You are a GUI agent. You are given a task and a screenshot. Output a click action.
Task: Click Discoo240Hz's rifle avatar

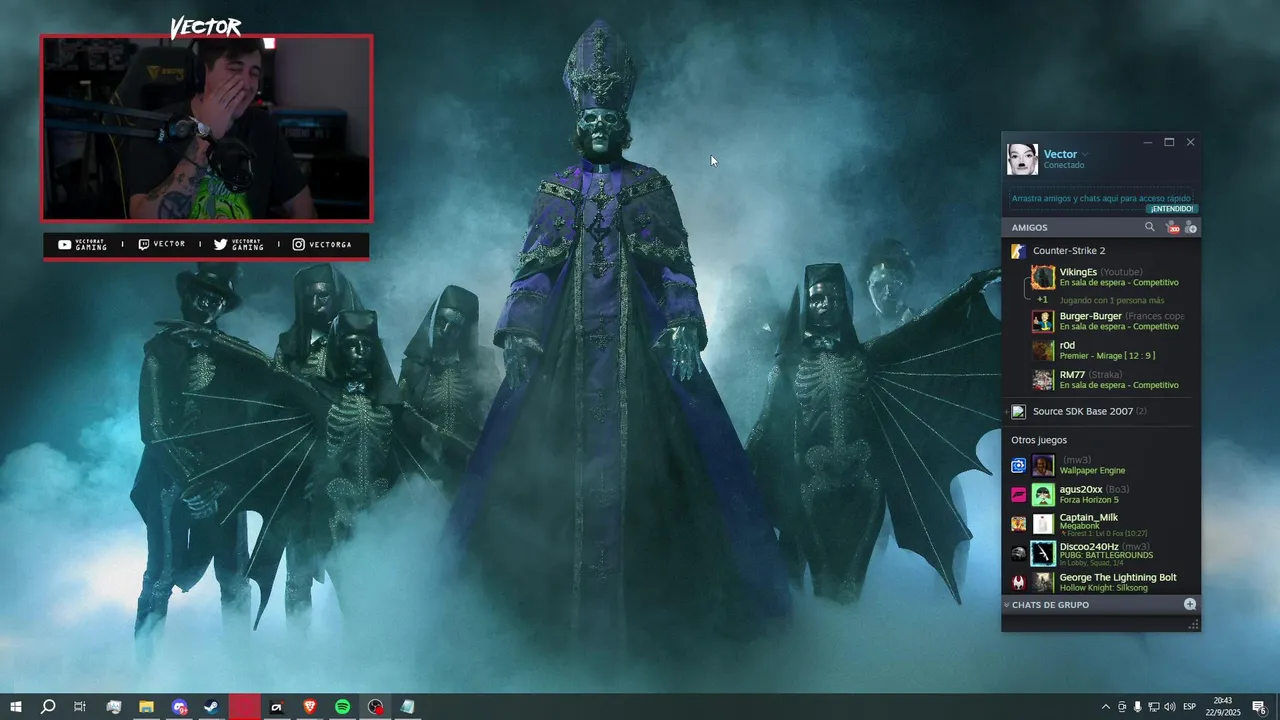pos(1043,553)
